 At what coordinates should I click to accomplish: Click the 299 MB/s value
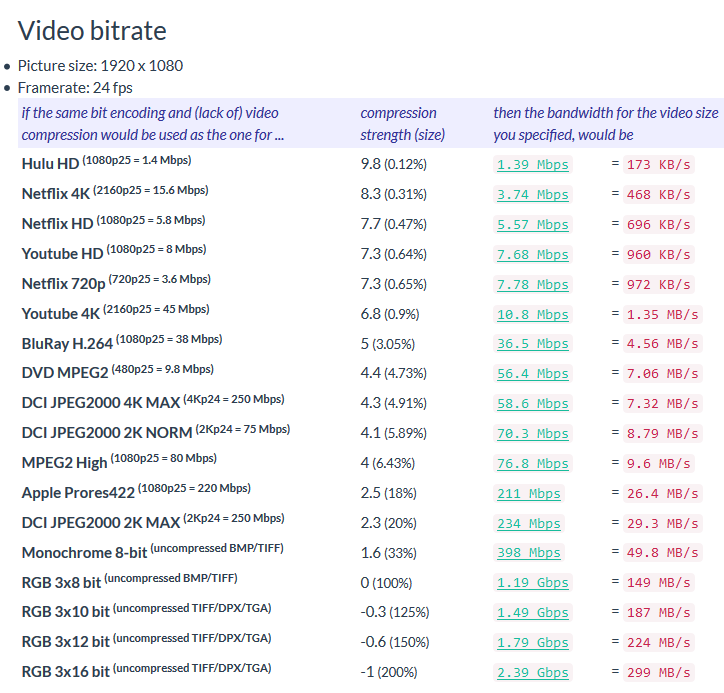tap(658, 673)
